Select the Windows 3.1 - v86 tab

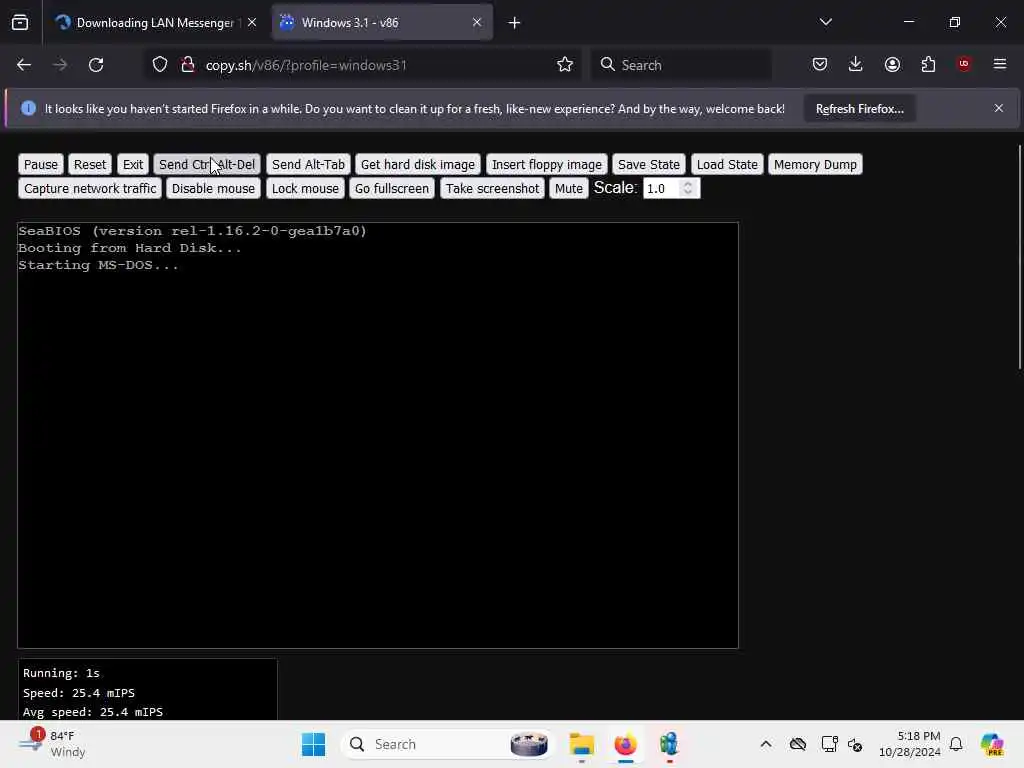click(383, 22)
